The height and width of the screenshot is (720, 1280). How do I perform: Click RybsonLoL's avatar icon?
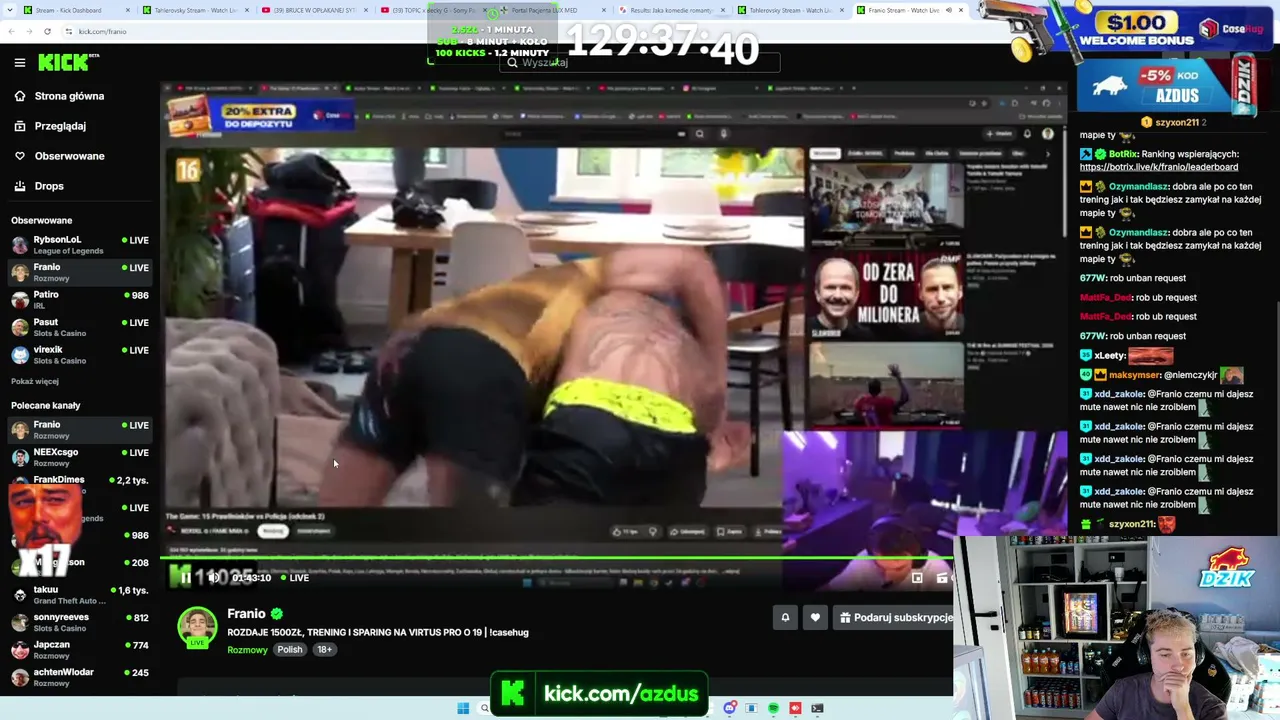(x=20, y=245)
